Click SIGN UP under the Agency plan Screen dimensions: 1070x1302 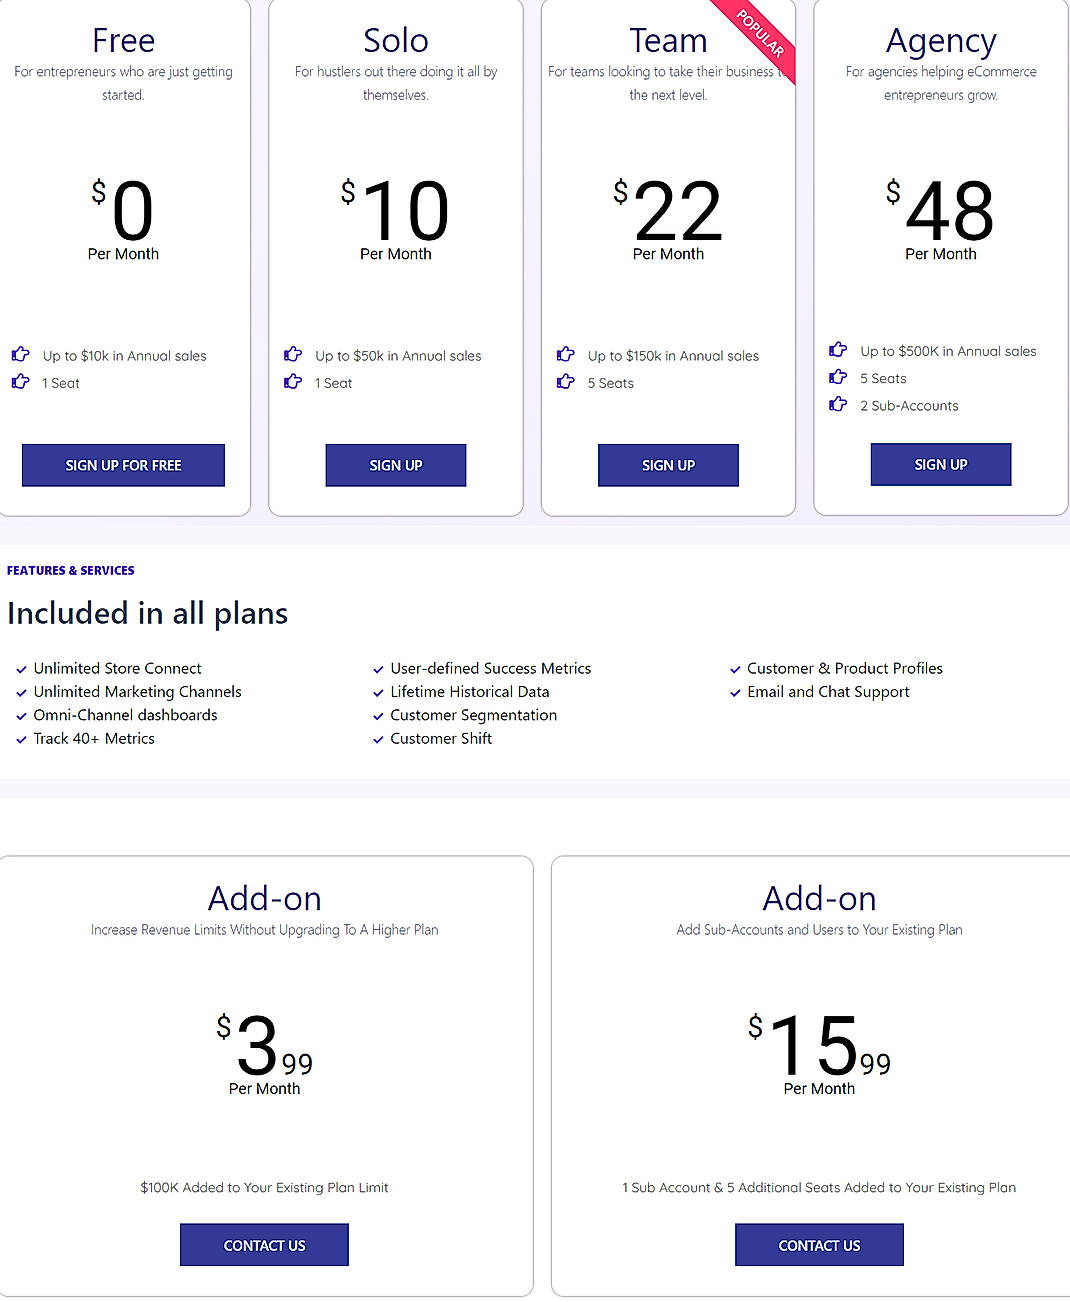click(940, 464)
